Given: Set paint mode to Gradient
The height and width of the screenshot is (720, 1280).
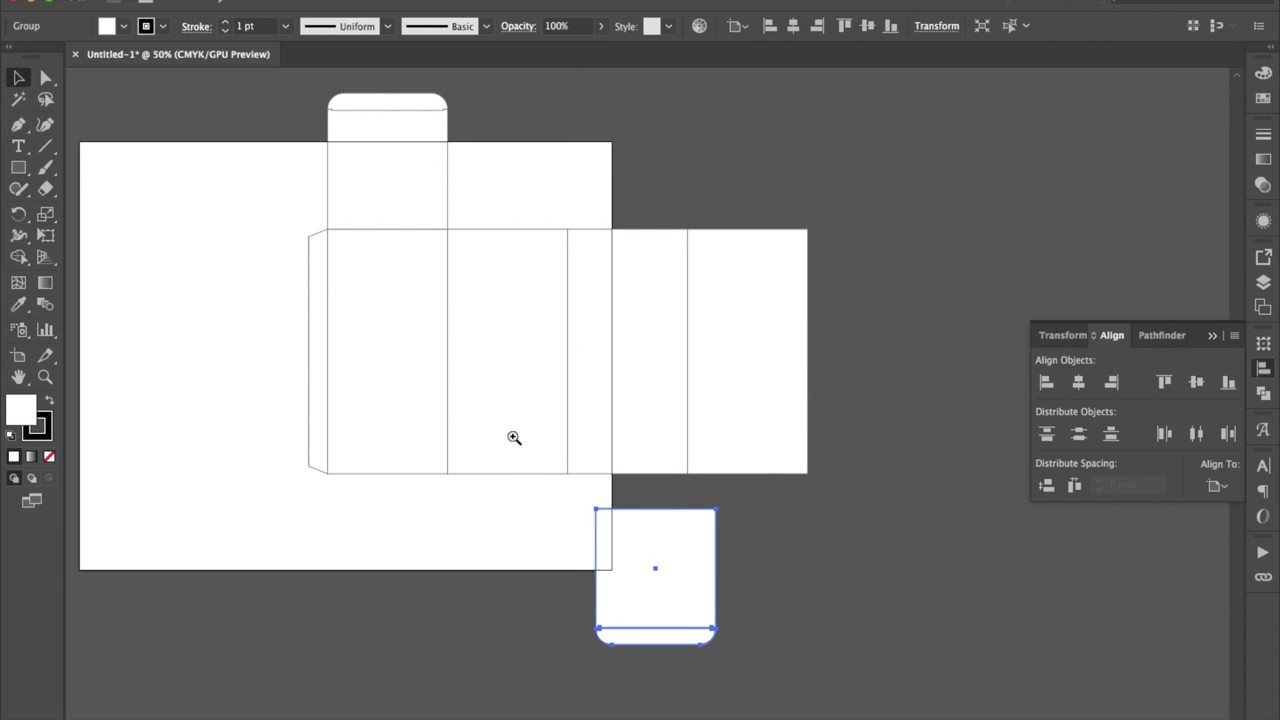Looking at the screenshot, I should pos(31,457).
